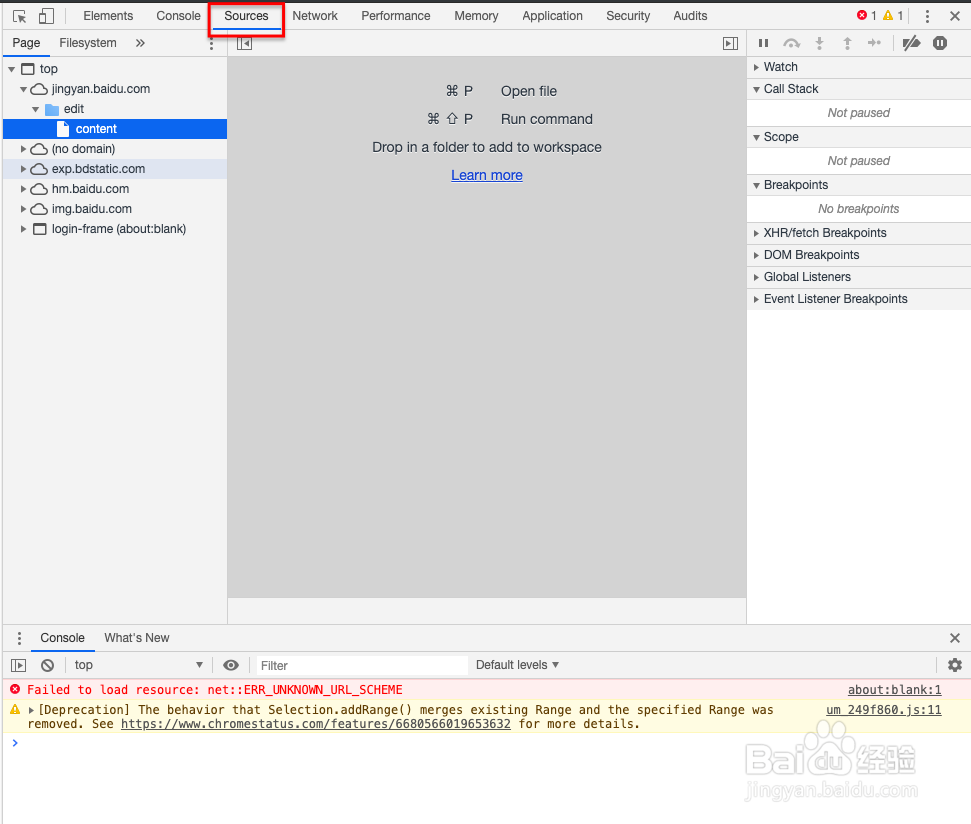Viewport: 971px width, 824px height.
Task: Open the about:blank:1 source link
Action: (x=895, y=690)
